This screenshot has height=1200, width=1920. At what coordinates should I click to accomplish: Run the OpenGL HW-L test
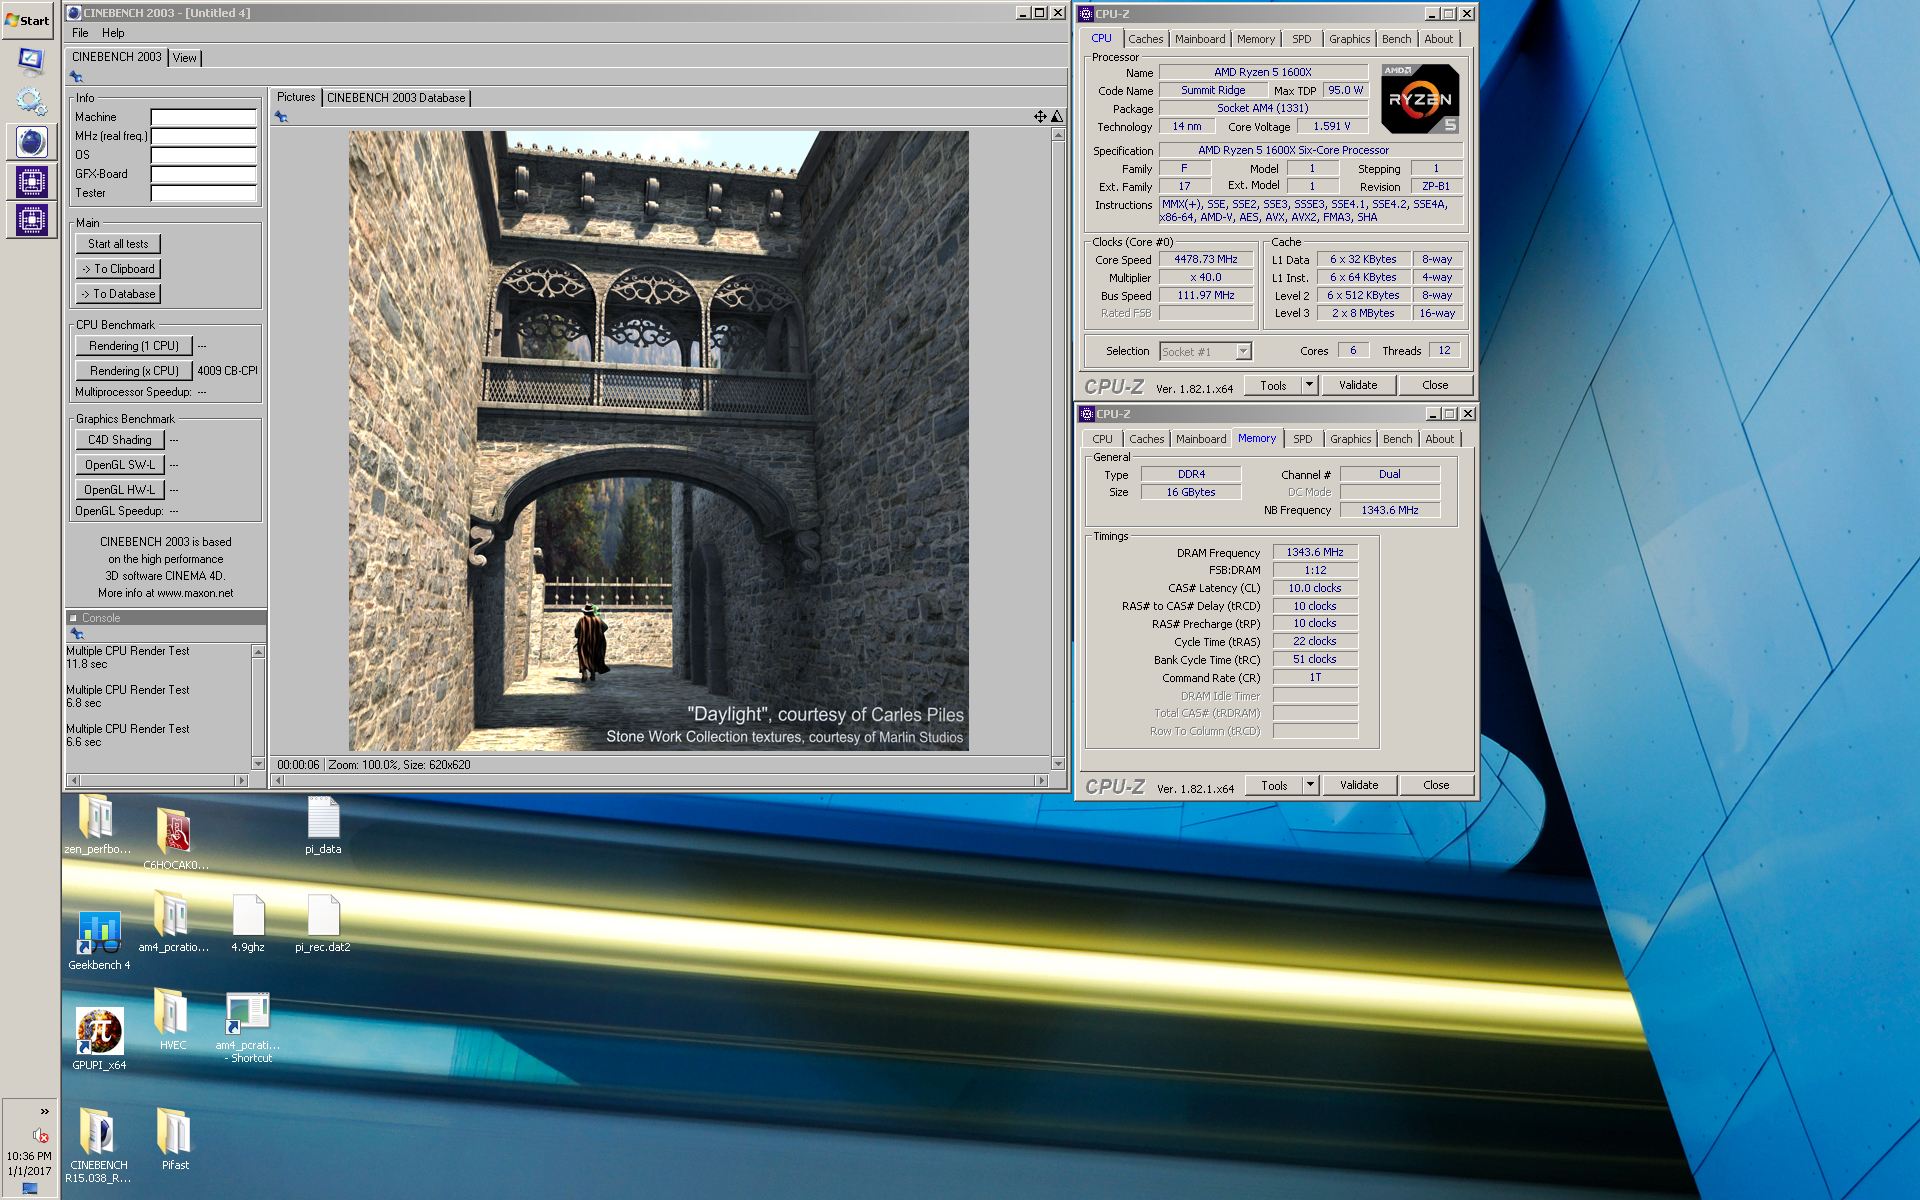tap(119, 490)
